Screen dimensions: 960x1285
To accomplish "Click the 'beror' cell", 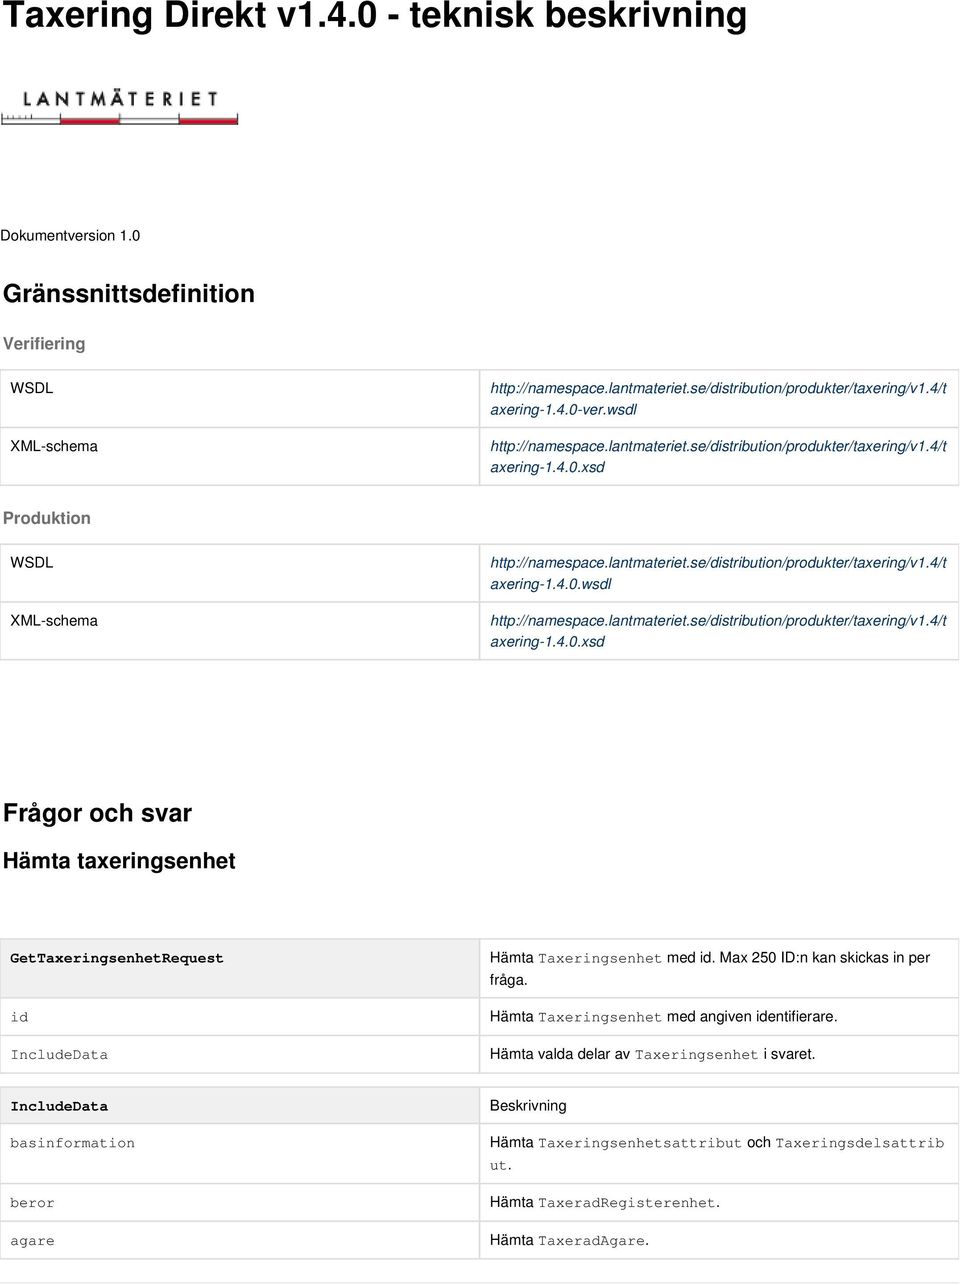I will click(240, 1203).
